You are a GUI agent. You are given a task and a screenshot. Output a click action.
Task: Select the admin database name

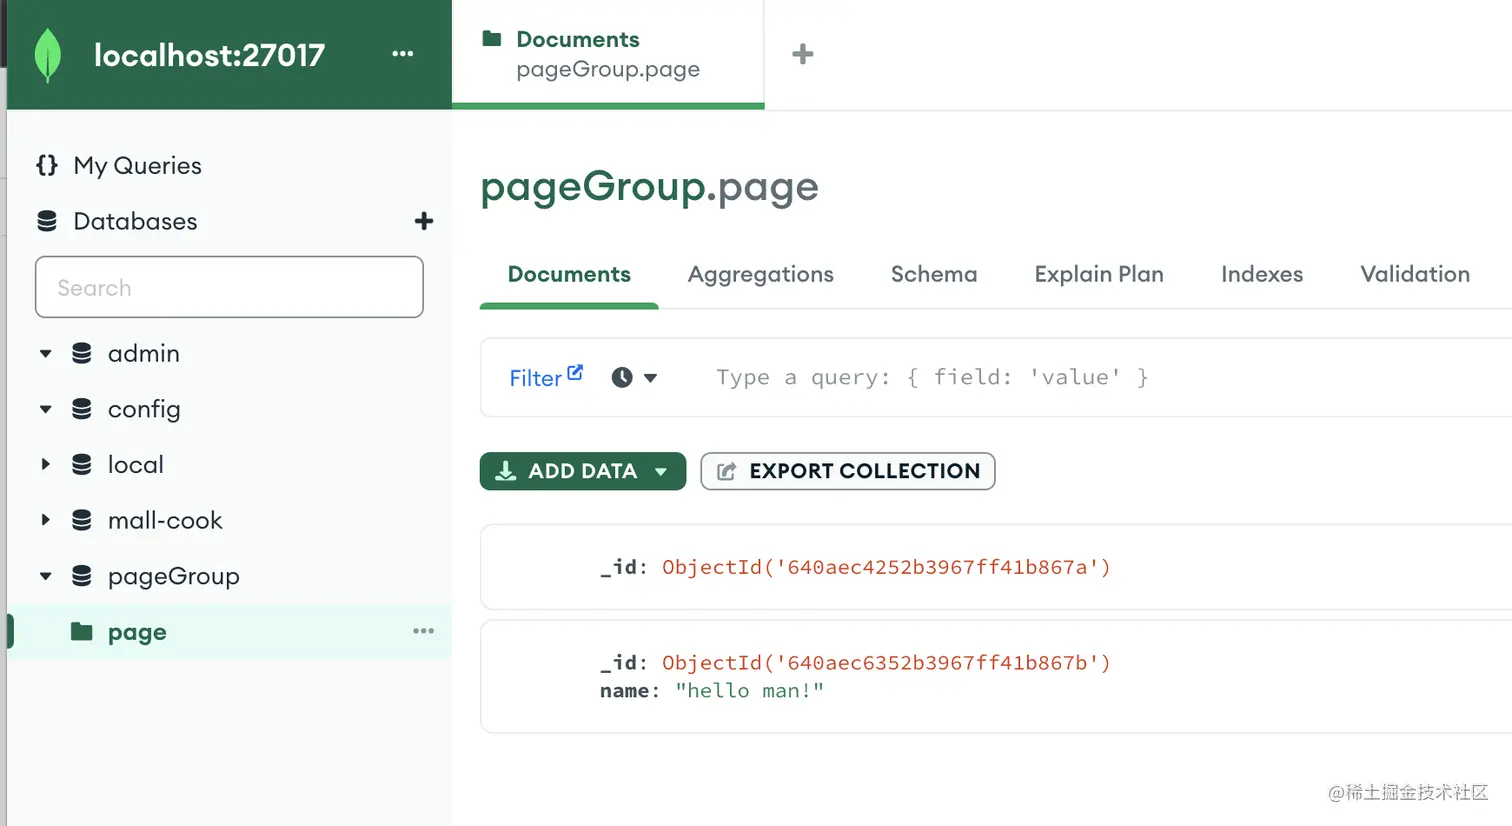tap(144, 353)
